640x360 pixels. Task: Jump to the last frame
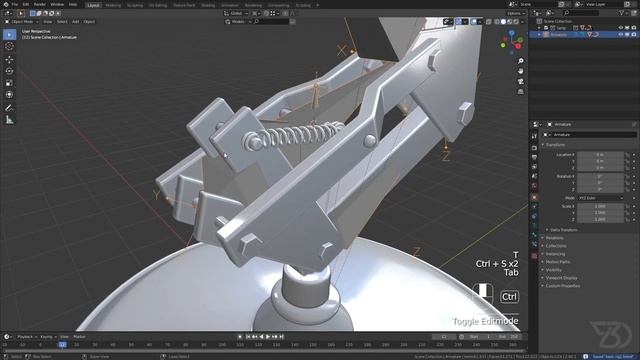pyautogui.click(x=281, y=337)
